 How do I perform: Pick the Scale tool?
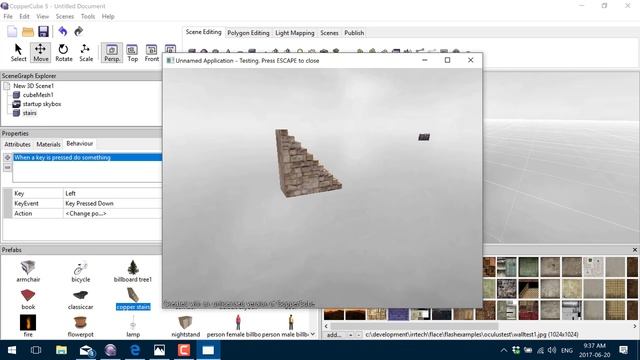pos(86,53)
